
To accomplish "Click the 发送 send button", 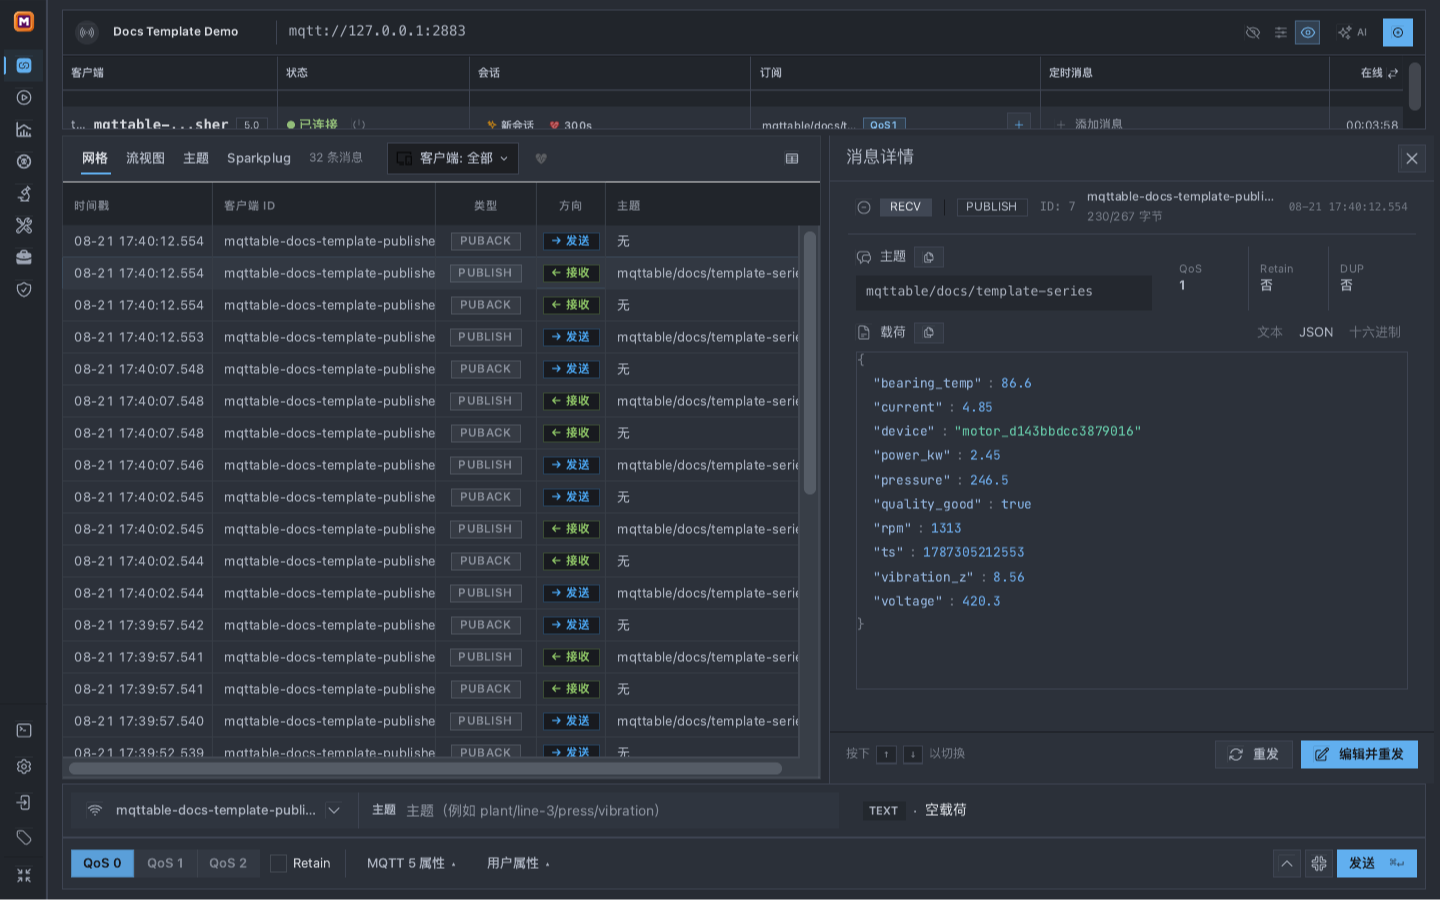I will [1377, 863].
